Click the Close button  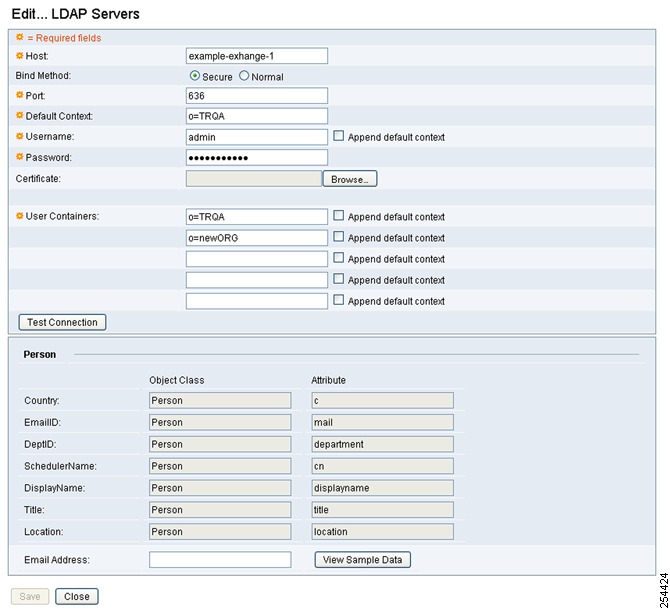click(77, 596)
